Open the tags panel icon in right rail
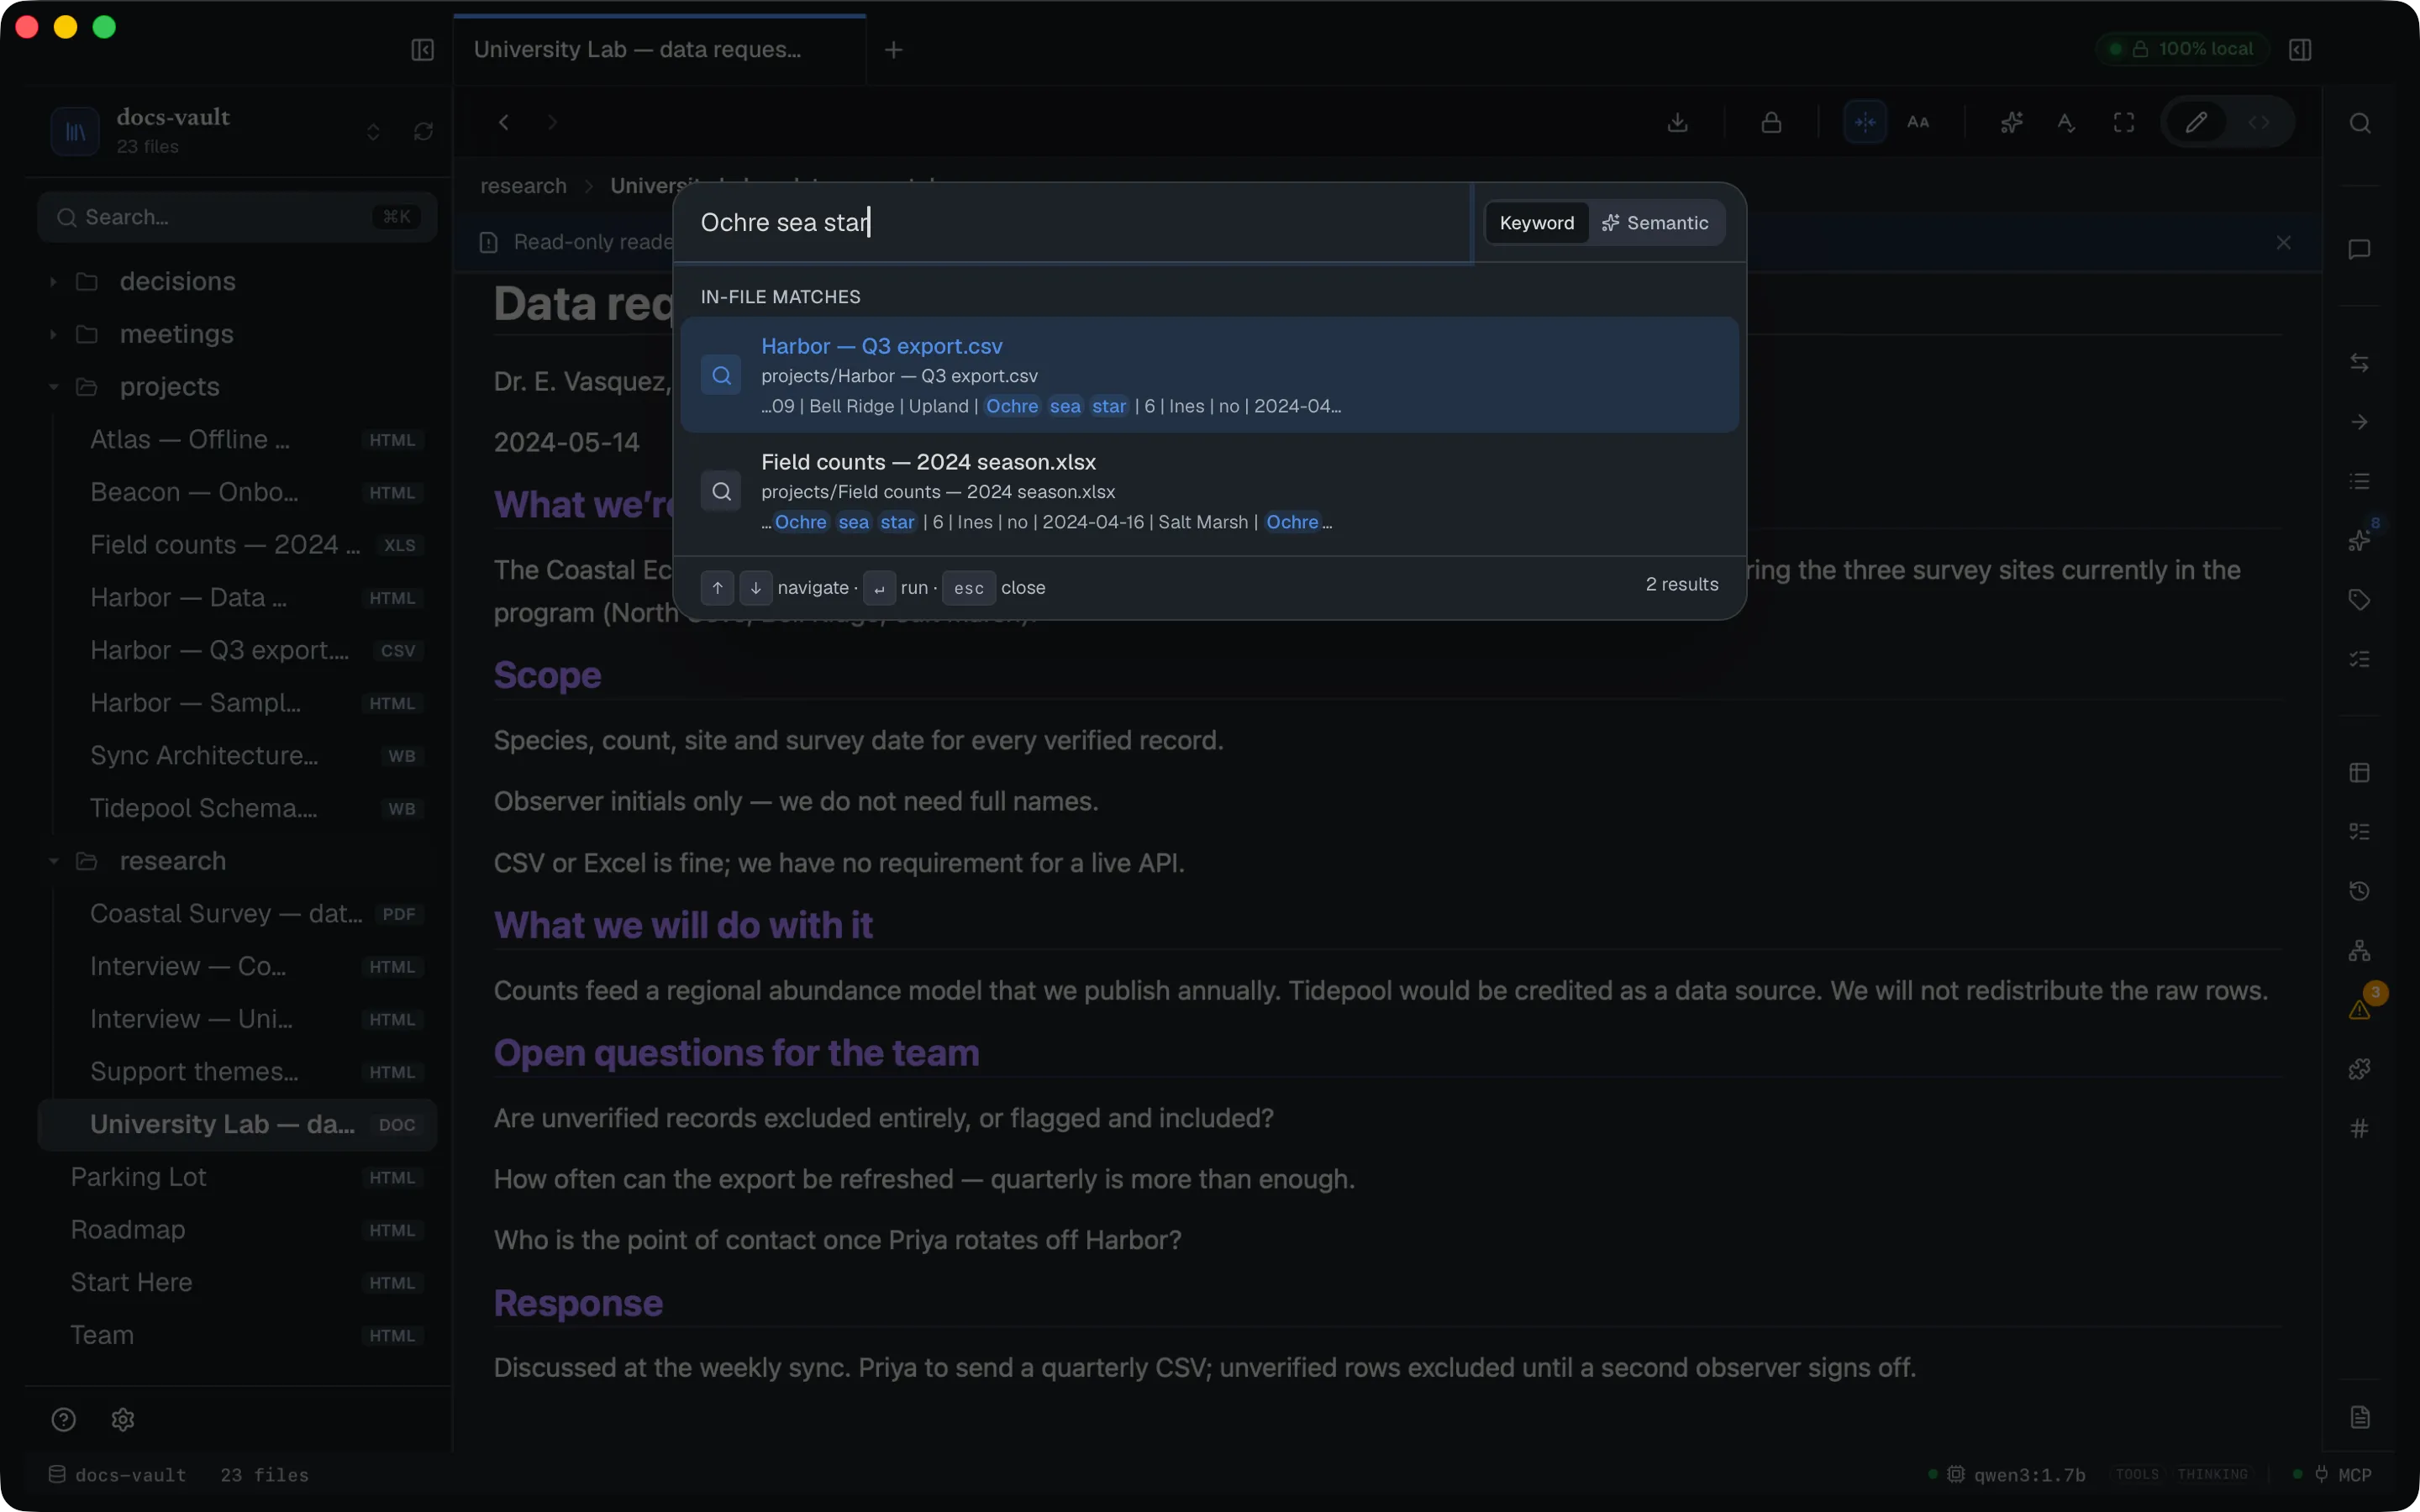 [x=2359, y=600]
